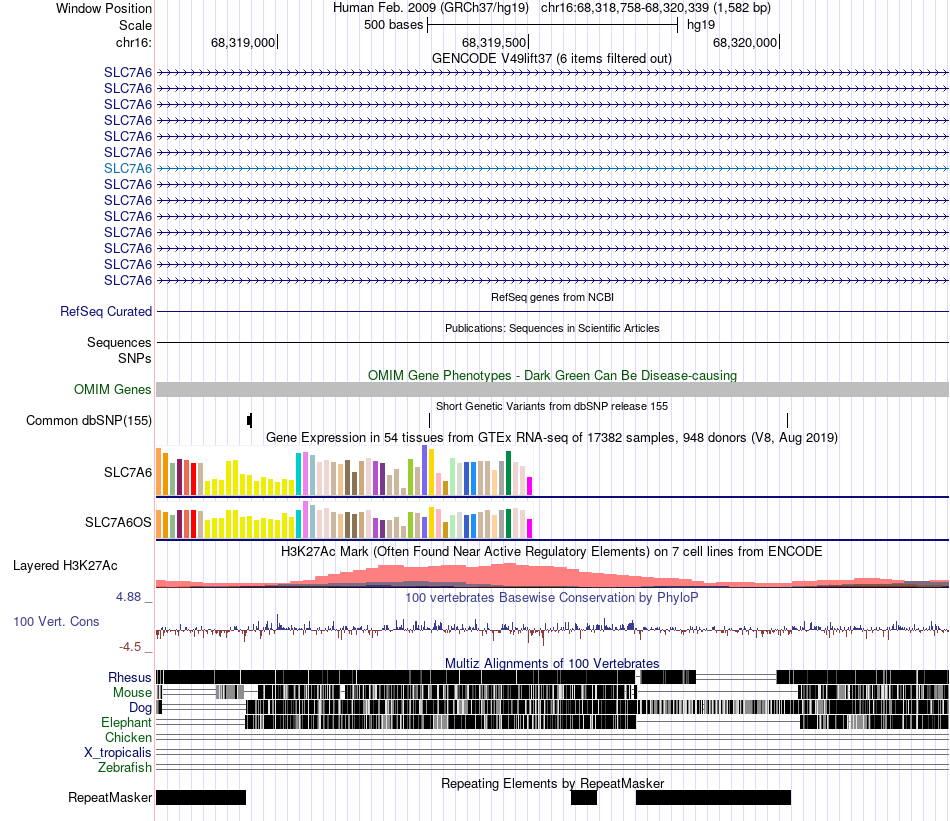Click the leftmost RepeatMasker block
Screen dimensions: 950x821
(201, 798)
